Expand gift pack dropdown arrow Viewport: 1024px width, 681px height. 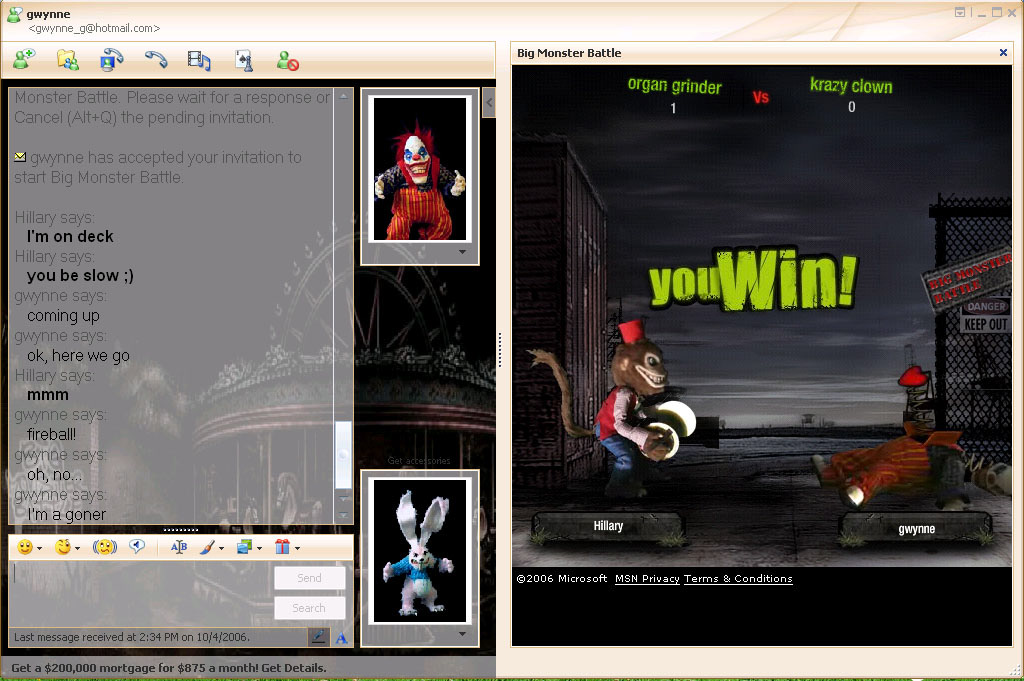click(296, 548)
